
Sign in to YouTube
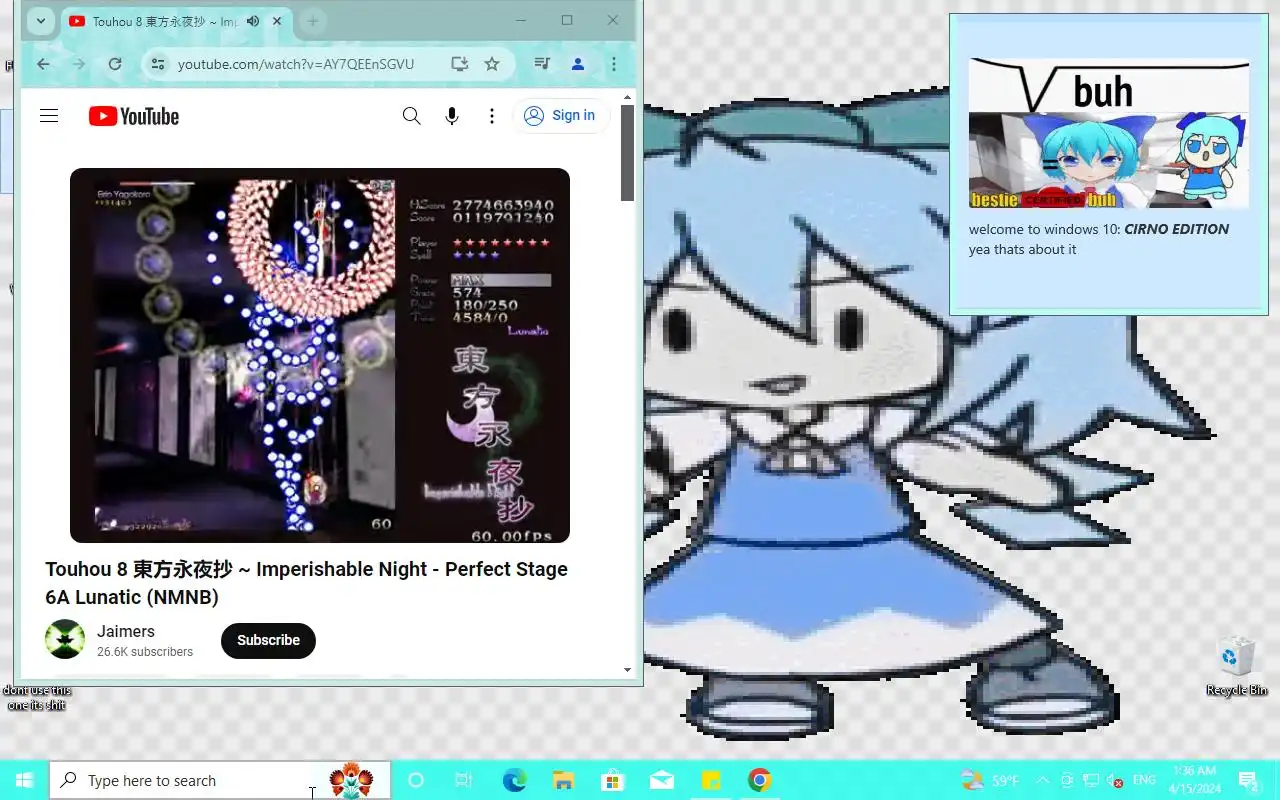(x=561, y=116)
